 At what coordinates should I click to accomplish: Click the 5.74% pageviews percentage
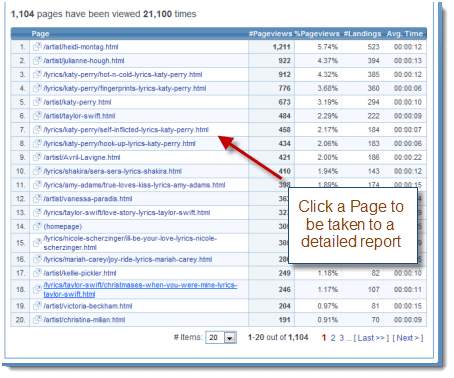coord(328,47)
